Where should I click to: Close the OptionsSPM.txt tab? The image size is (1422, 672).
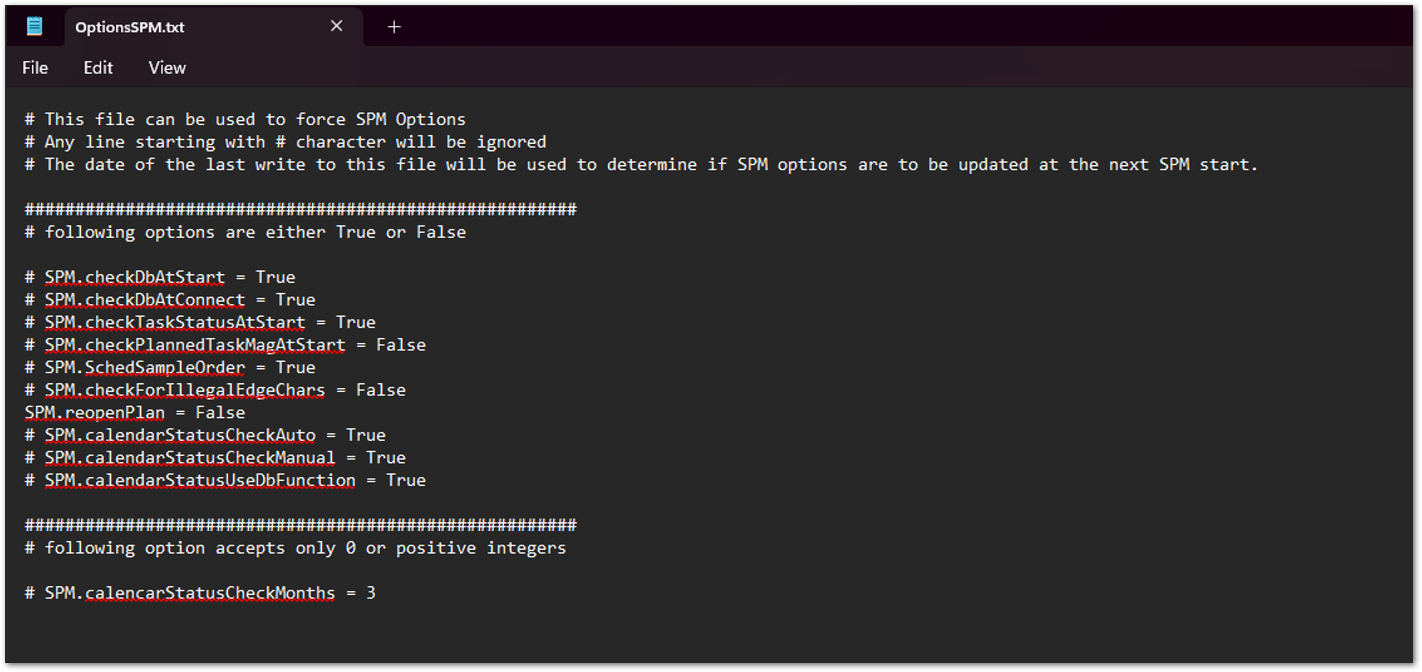(337, 27)
